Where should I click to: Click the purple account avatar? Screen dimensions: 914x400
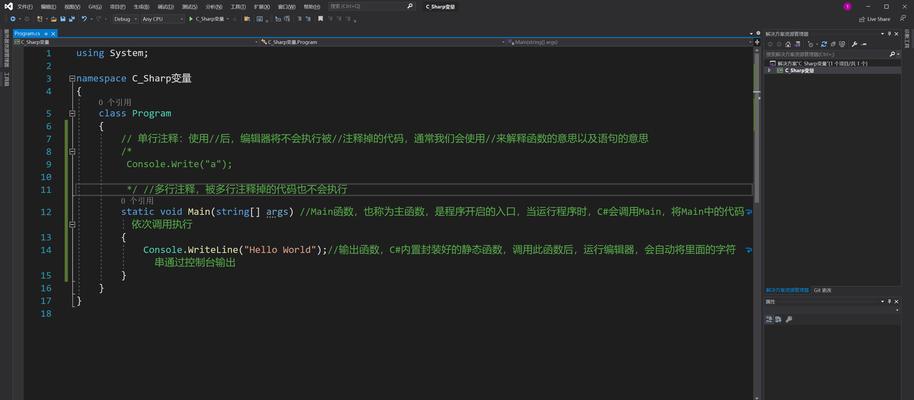[x=847, y=6]
